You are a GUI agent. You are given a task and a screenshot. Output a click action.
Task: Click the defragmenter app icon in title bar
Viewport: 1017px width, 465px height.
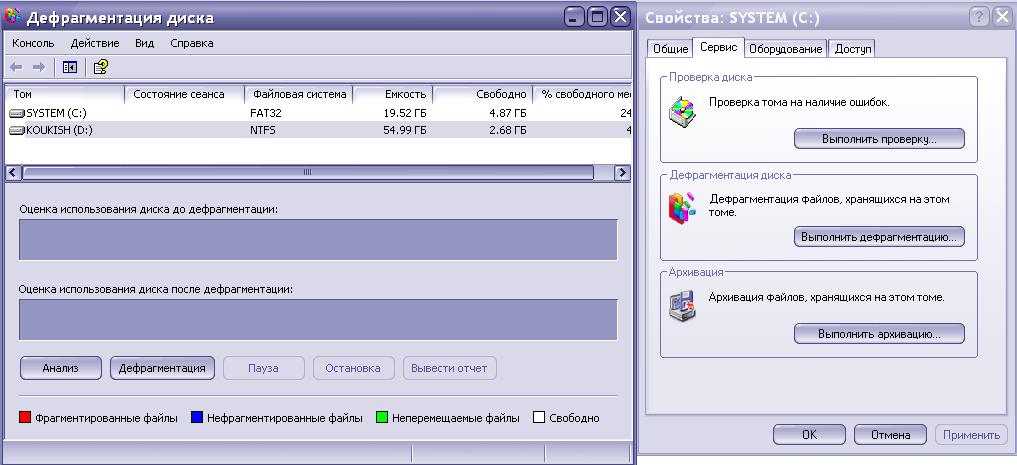[12, 16]
